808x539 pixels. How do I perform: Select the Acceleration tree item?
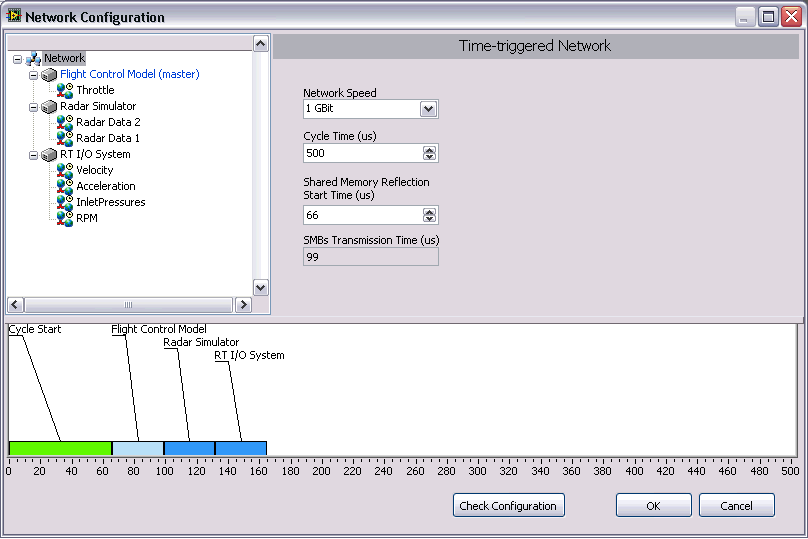tap(105, 186)
